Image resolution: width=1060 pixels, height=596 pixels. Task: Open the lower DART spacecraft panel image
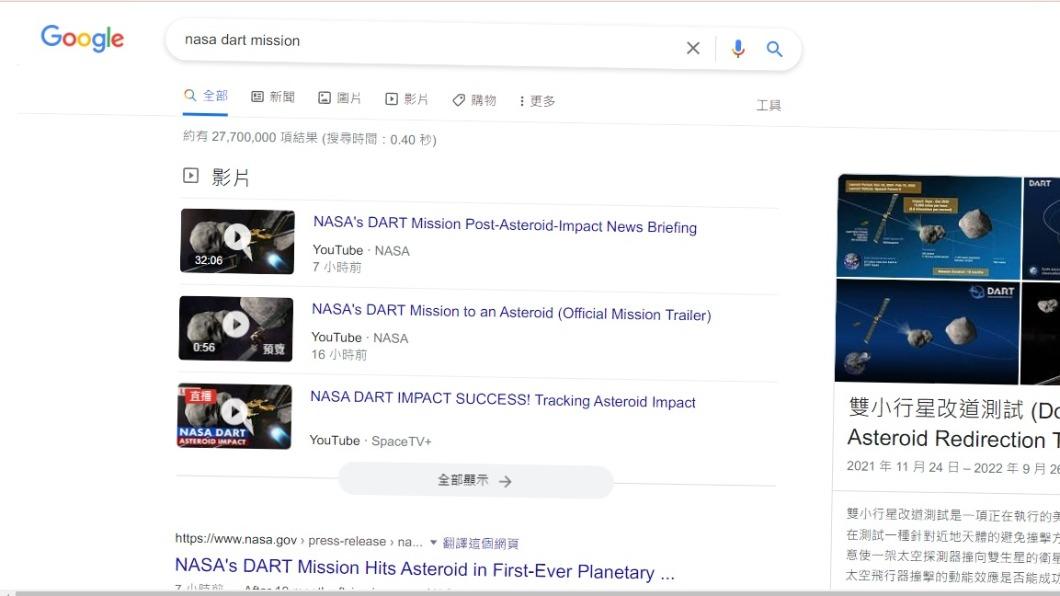tap(927, 331)
